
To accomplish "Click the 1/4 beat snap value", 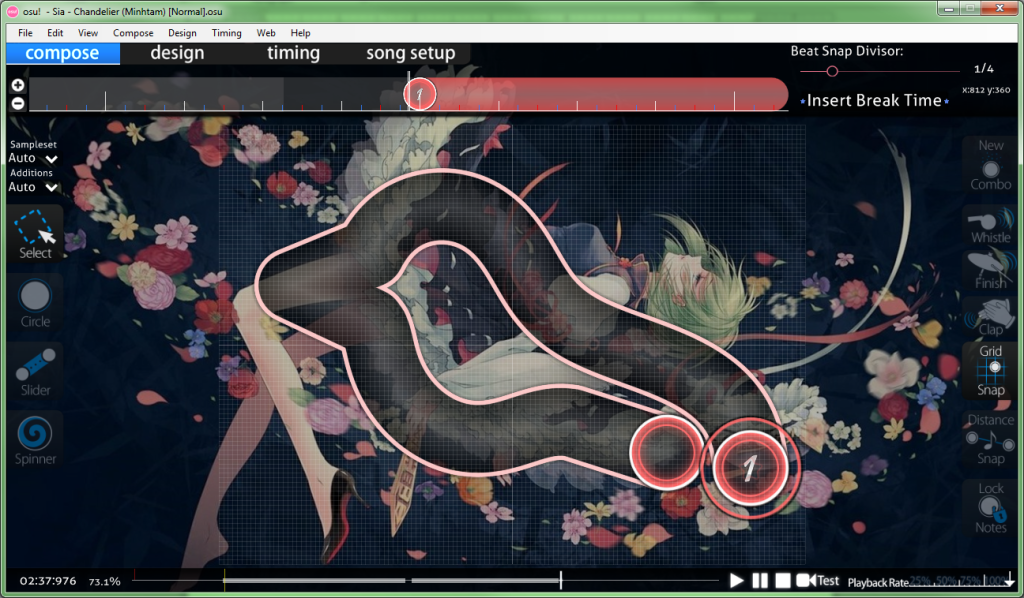I will 984,69.
